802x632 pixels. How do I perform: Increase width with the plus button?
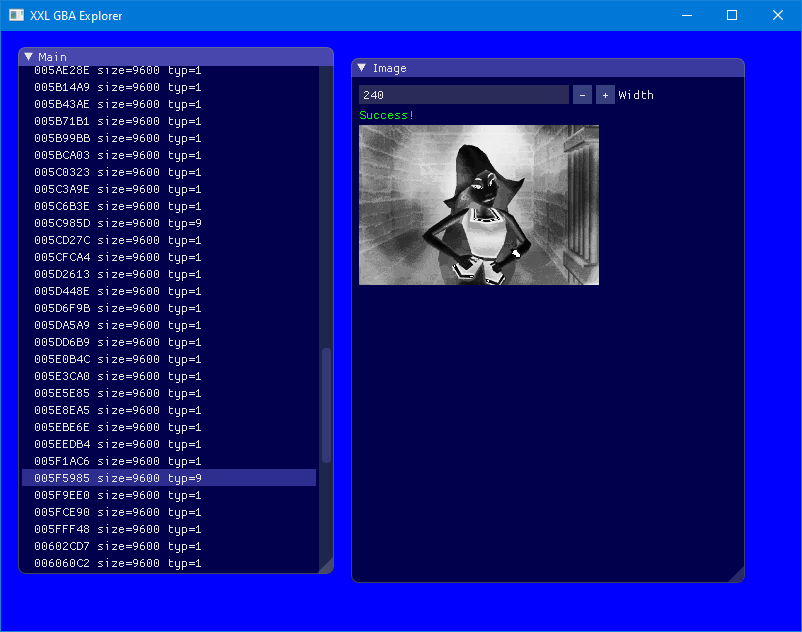click(605, 95)
